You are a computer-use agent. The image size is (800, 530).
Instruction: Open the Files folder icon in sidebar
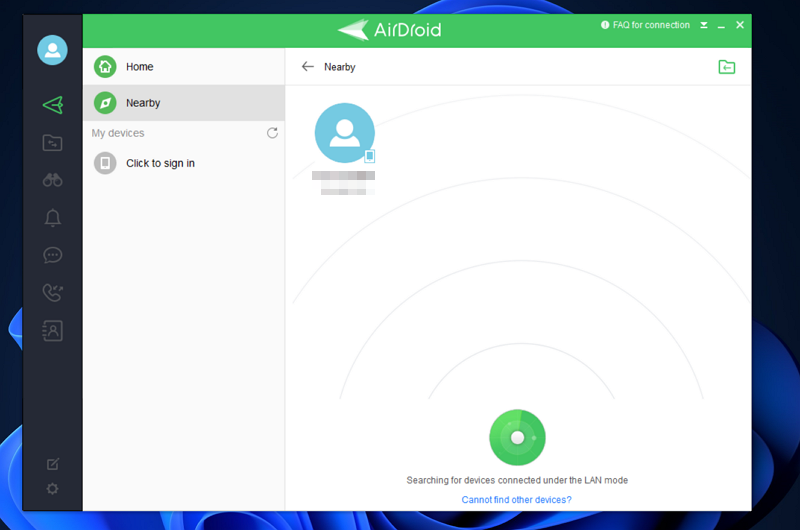(x=52, y=143)
